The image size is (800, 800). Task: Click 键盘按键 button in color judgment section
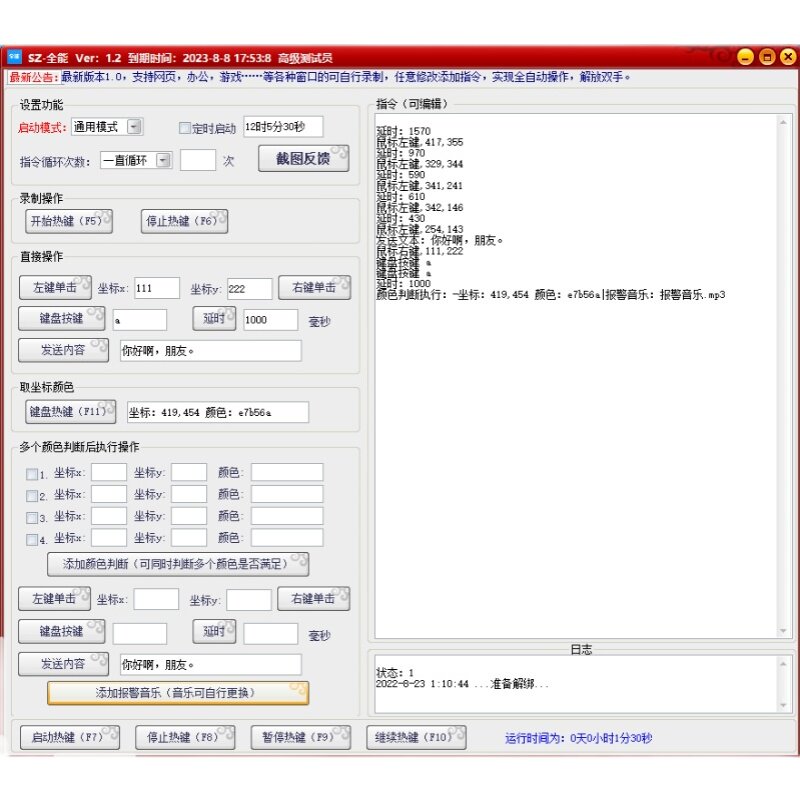point(62,632)
